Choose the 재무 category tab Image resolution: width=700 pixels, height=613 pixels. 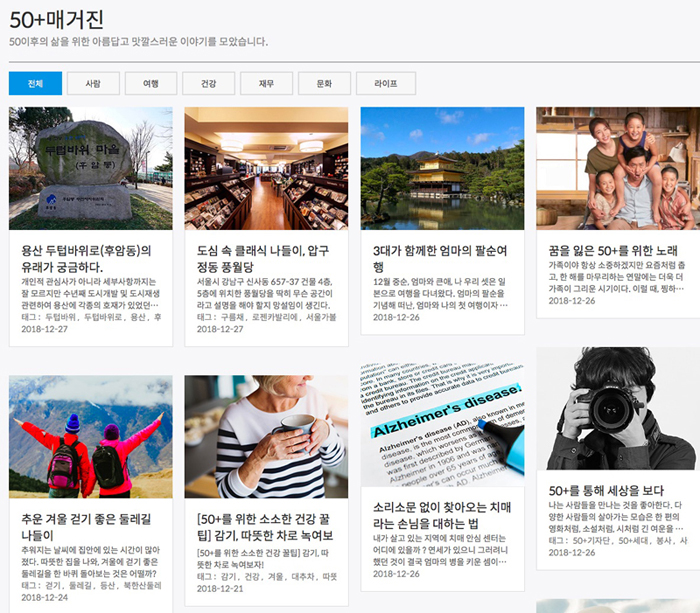[x=266, y=83]
